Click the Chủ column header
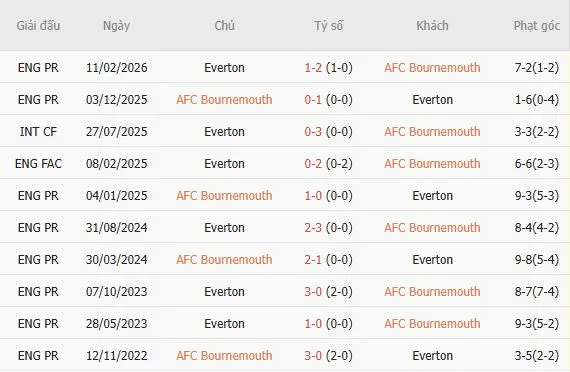Image resolution: width=570 pixels, height=372 pixels. click(224, 25)
